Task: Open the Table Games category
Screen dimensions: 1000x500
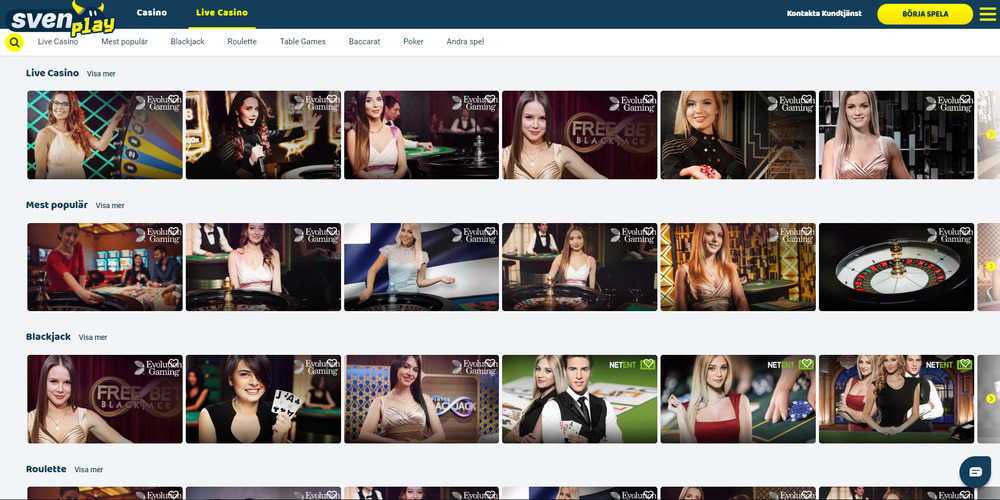Action: [303, 41]
